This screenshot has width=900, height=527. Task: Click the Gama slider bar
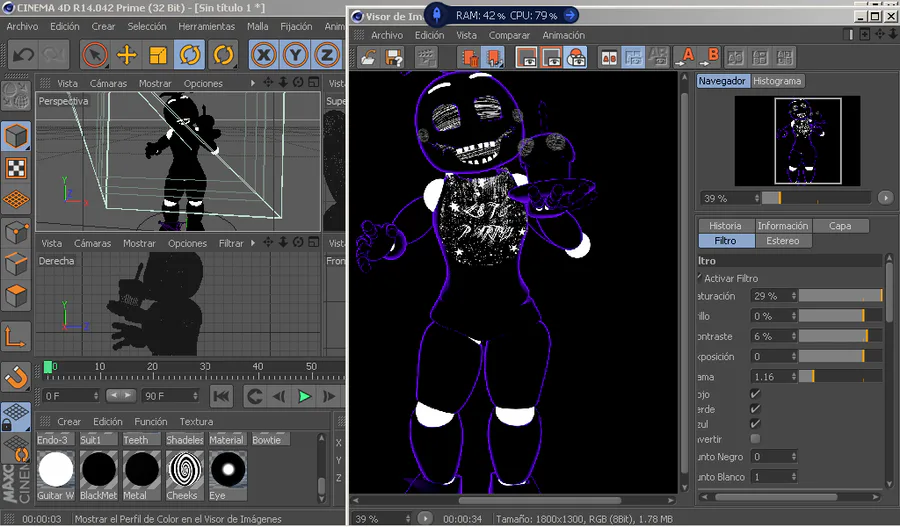coord(840,377)
